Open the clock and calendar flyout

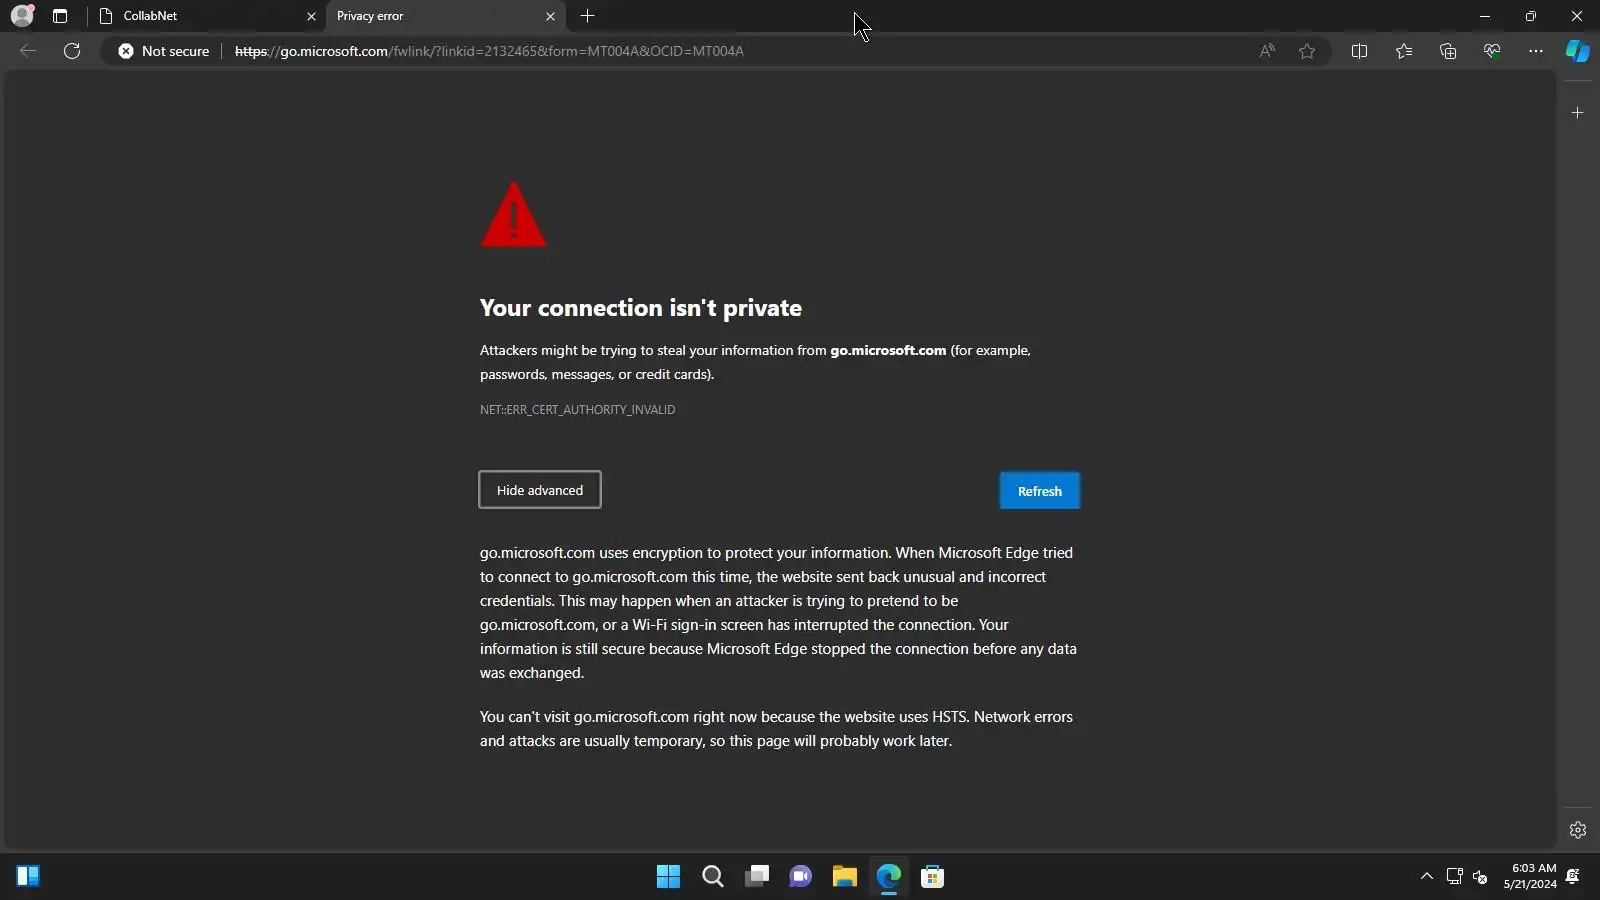pyautogui.click(x=1530, y=876)
